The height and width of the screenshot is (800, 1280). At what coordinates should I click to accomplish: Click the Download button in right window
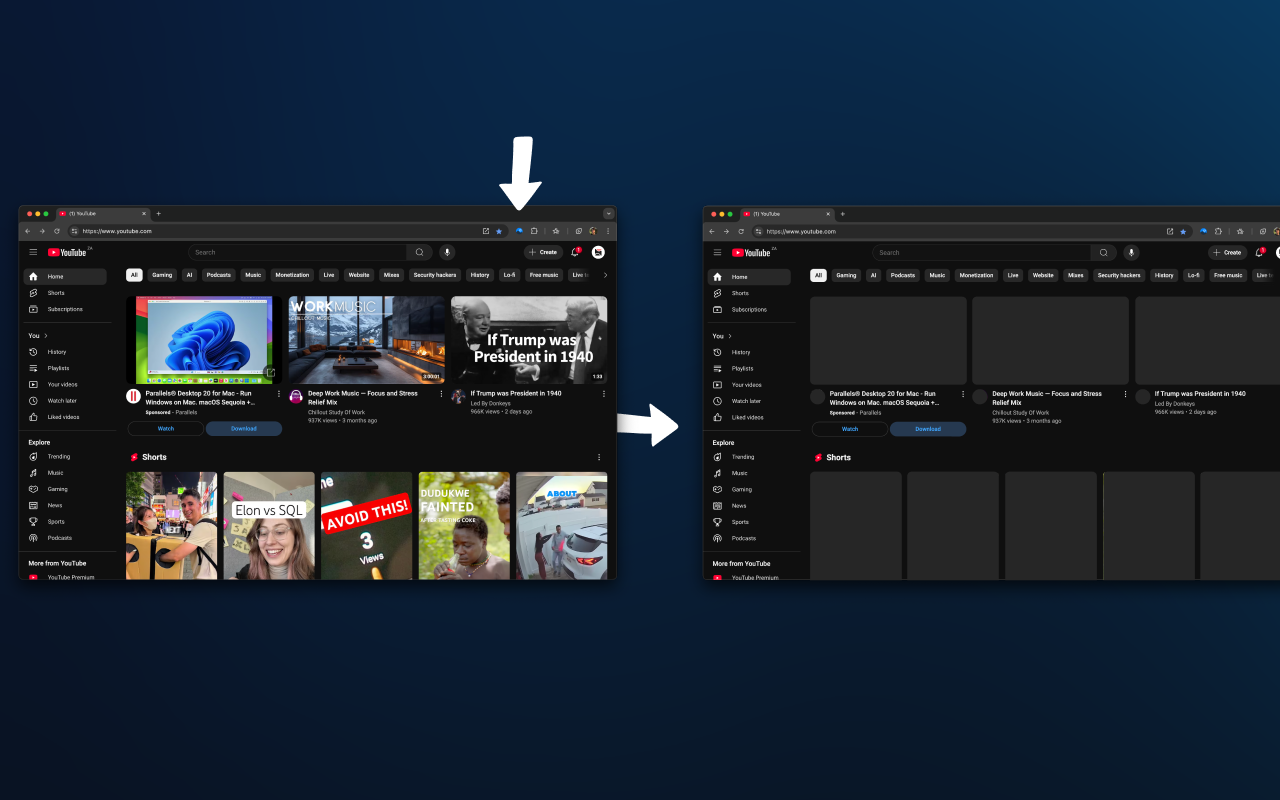pos(928,429)
